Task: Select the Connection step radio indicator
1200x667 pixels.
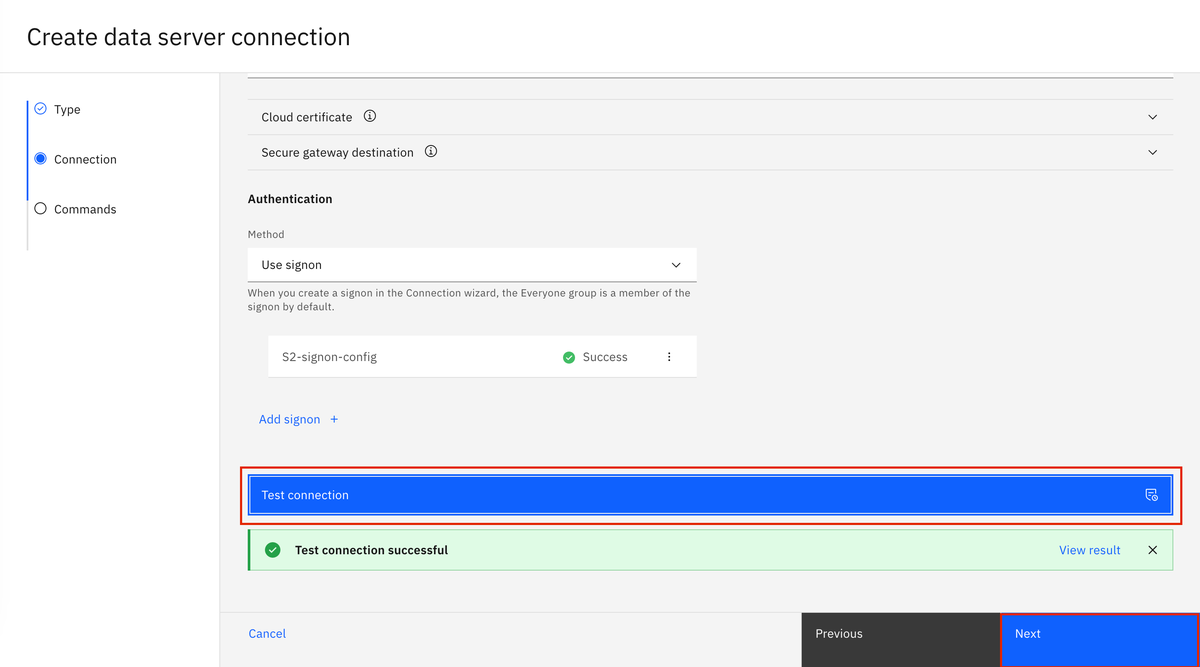Action: click(x=40, y=158)
